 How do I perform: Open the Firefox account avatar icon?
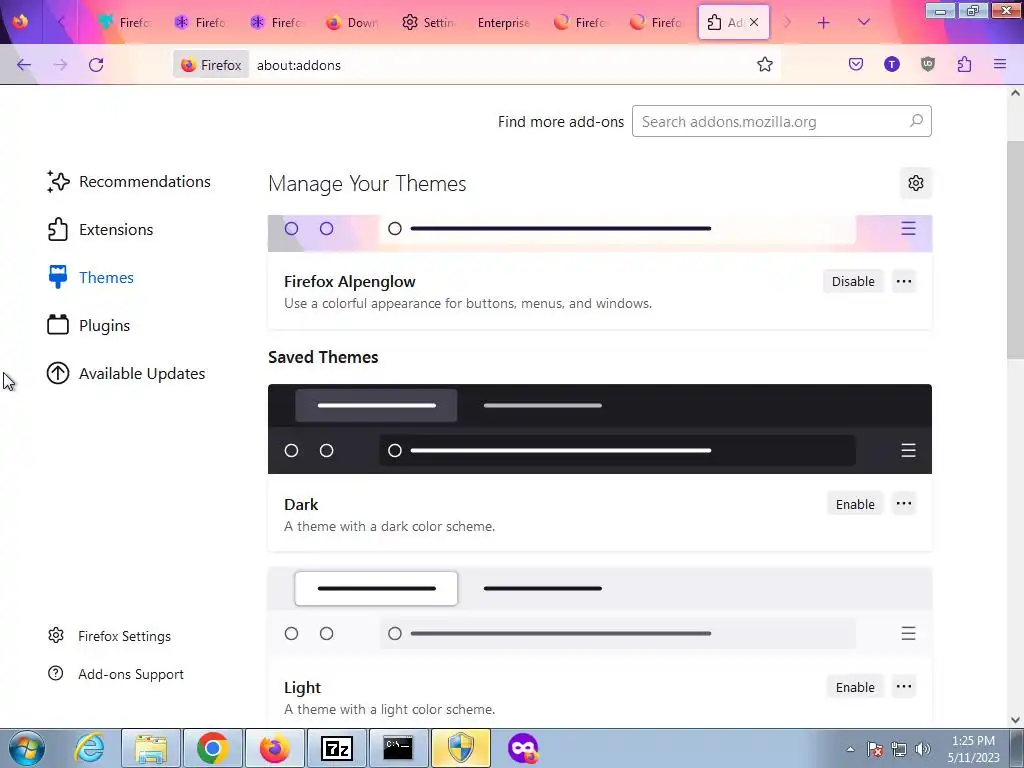tap(891, 64)
